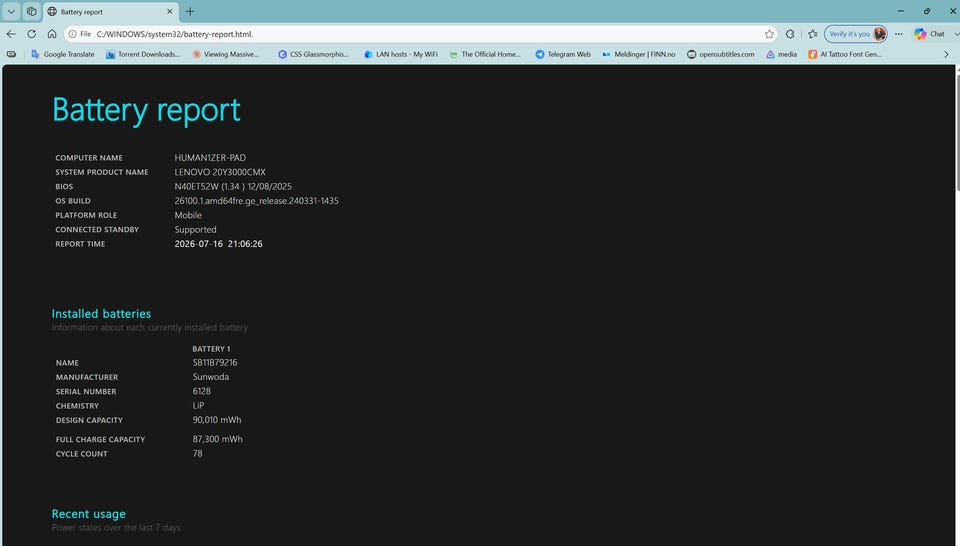The image size is (960, 546).
Task: Open LAN hosts - My WiFi bookmark
Action: (400, 54)
